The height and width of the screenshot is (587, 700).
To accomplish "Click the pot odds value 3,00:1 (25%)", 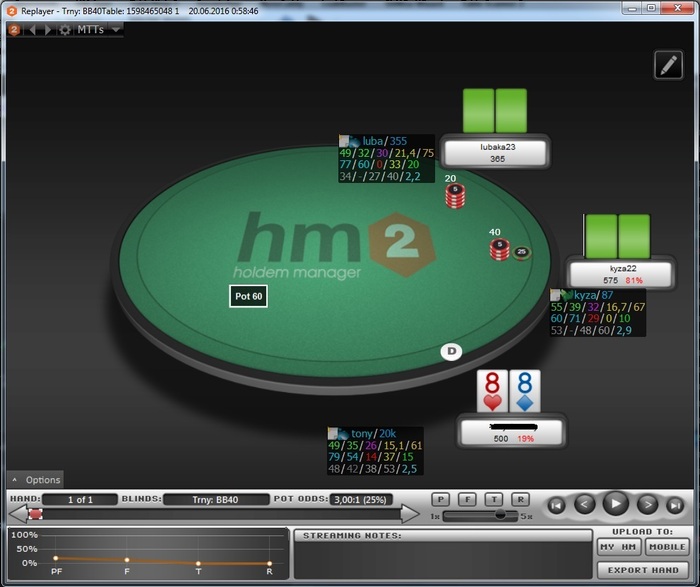I will click(361, 500).
